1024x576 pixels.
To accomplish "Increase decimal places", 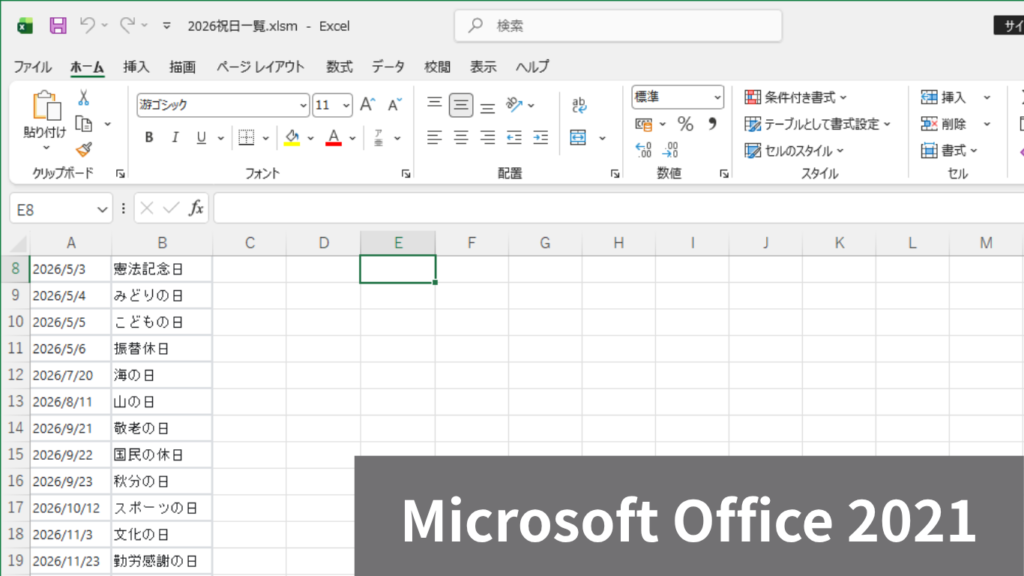I will (x=643, y=150).
